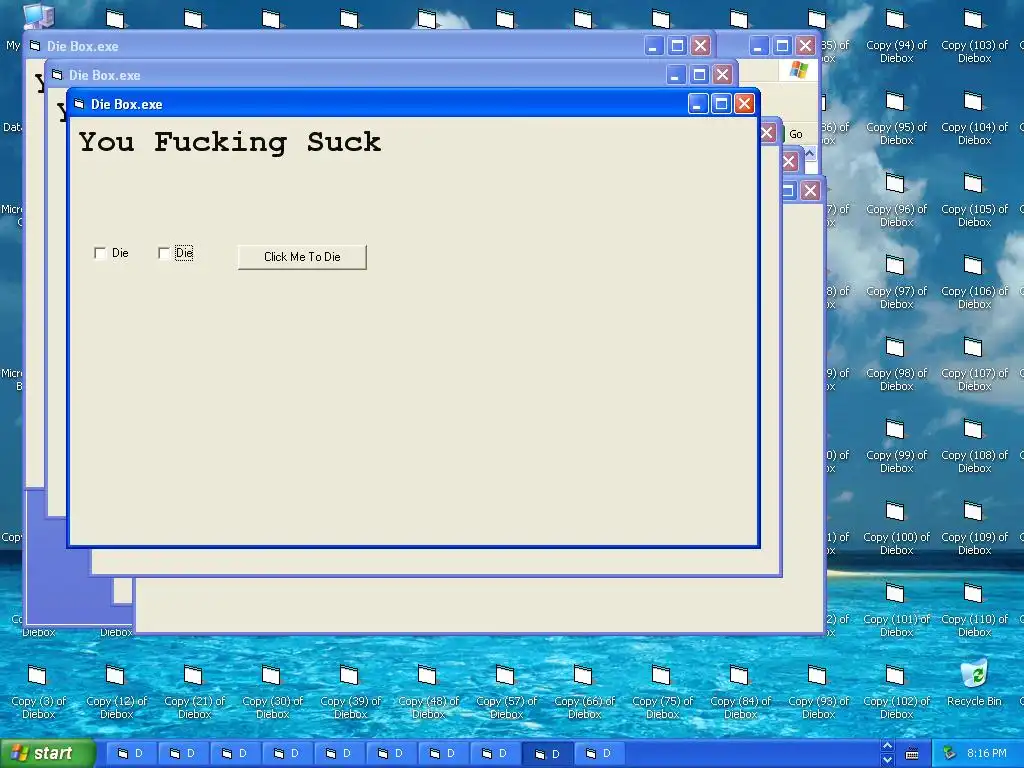Click the Go button in the background browser
1024x768 pixels.
[x=795, y=134]
